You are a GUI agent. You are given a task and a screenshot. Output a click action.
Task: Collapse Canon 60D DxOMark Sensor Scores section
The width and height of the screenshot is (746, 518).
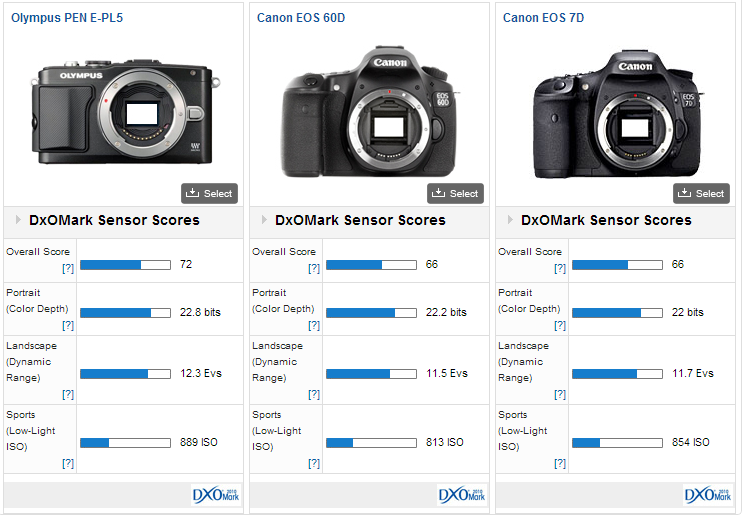click(263, 220)
